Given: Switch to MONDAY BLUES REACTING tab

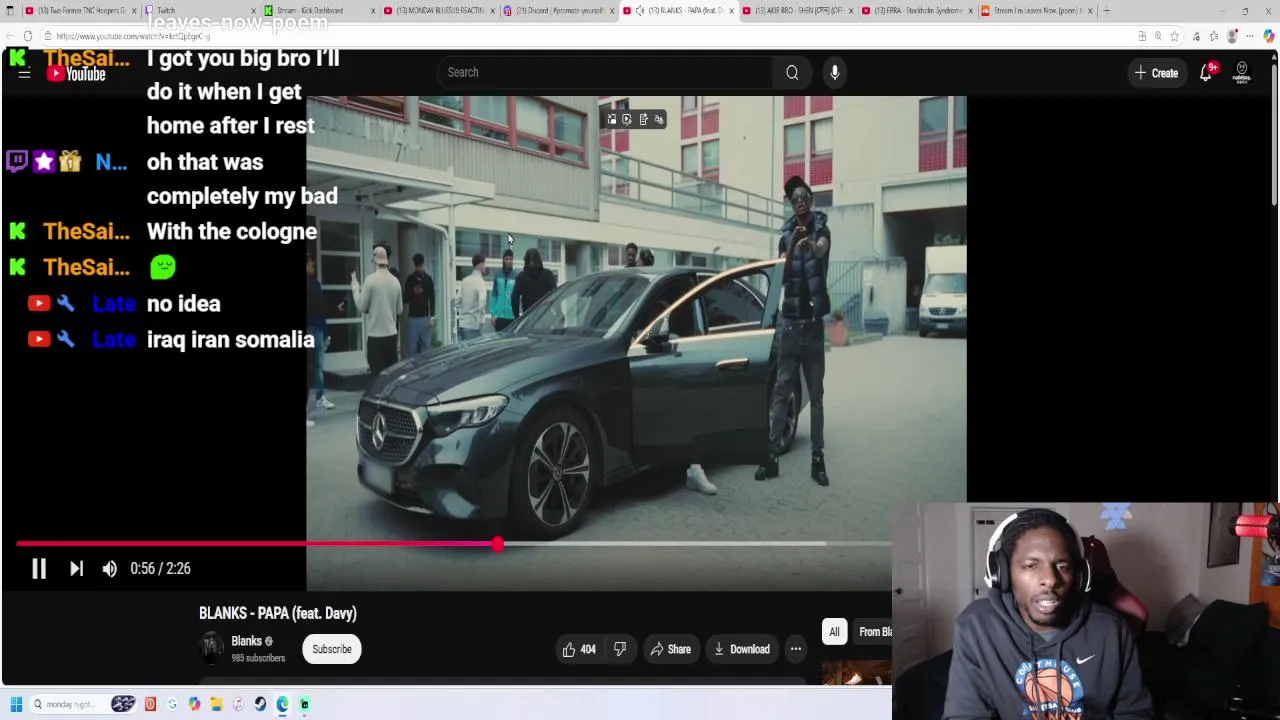Looking at the screenshot, I should 440,11.
